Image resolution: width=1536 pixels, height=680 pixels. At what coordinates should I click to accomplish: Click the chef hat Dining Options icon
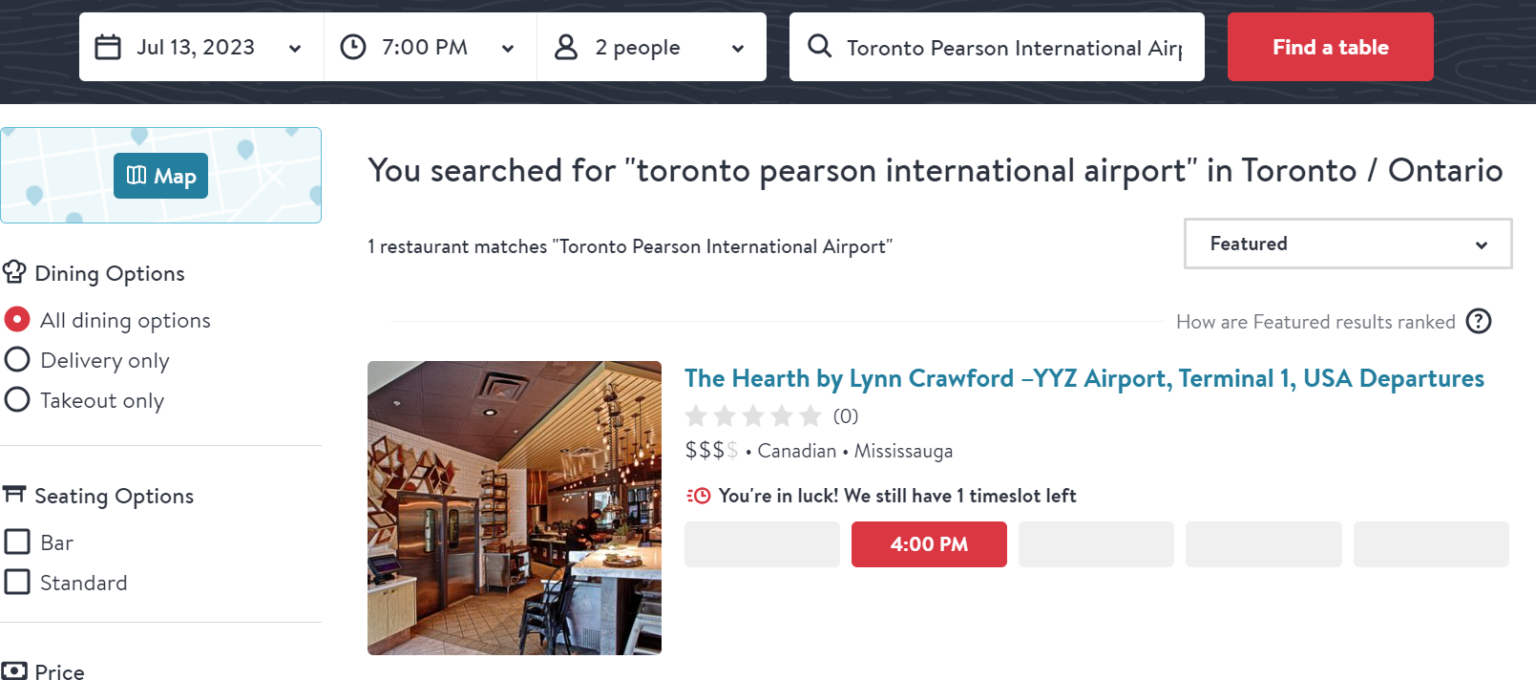coord(14,271)
